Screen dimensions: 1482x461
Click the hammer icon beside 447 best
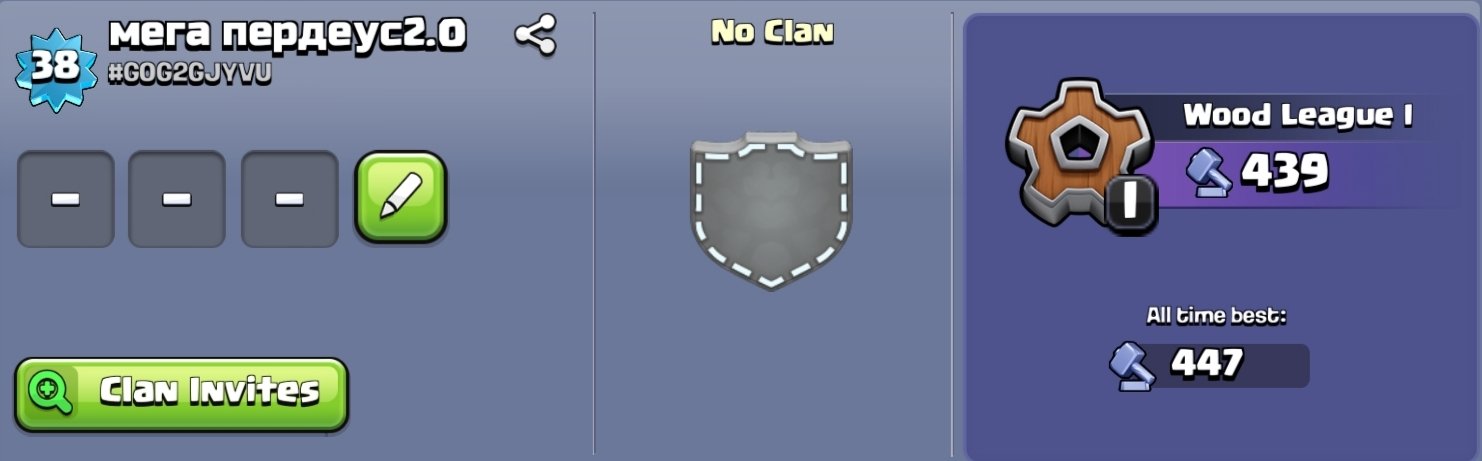(1133, 365)
